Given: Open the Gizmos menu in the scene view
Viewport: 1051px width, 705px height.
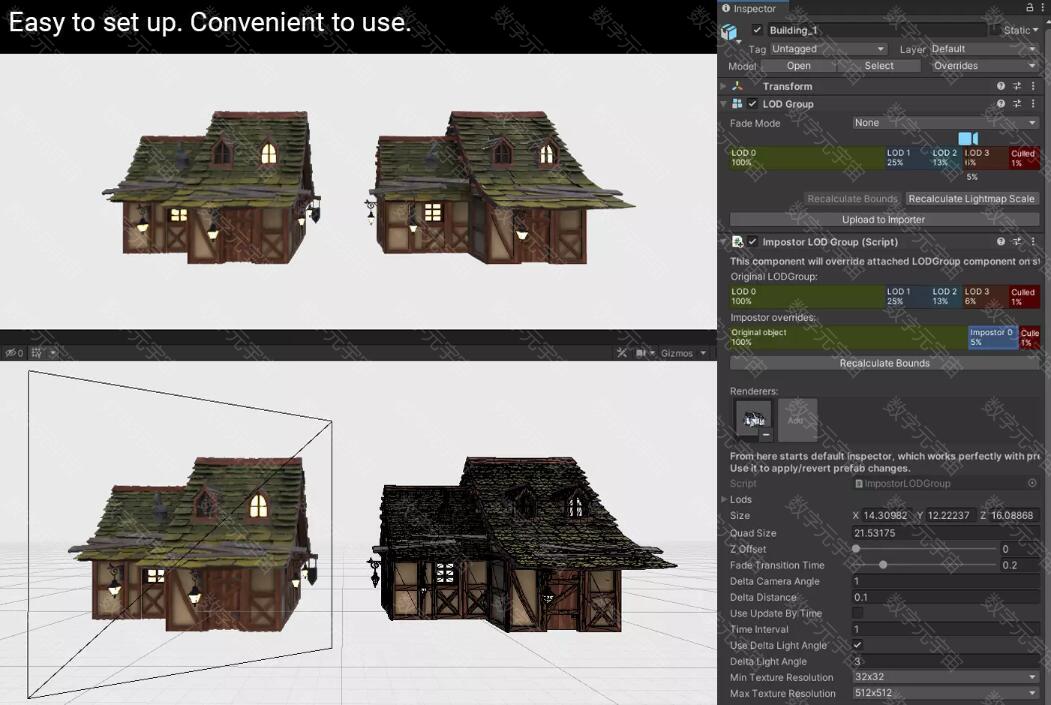Looking at the screenshot, I should click(x=683, y=353).
